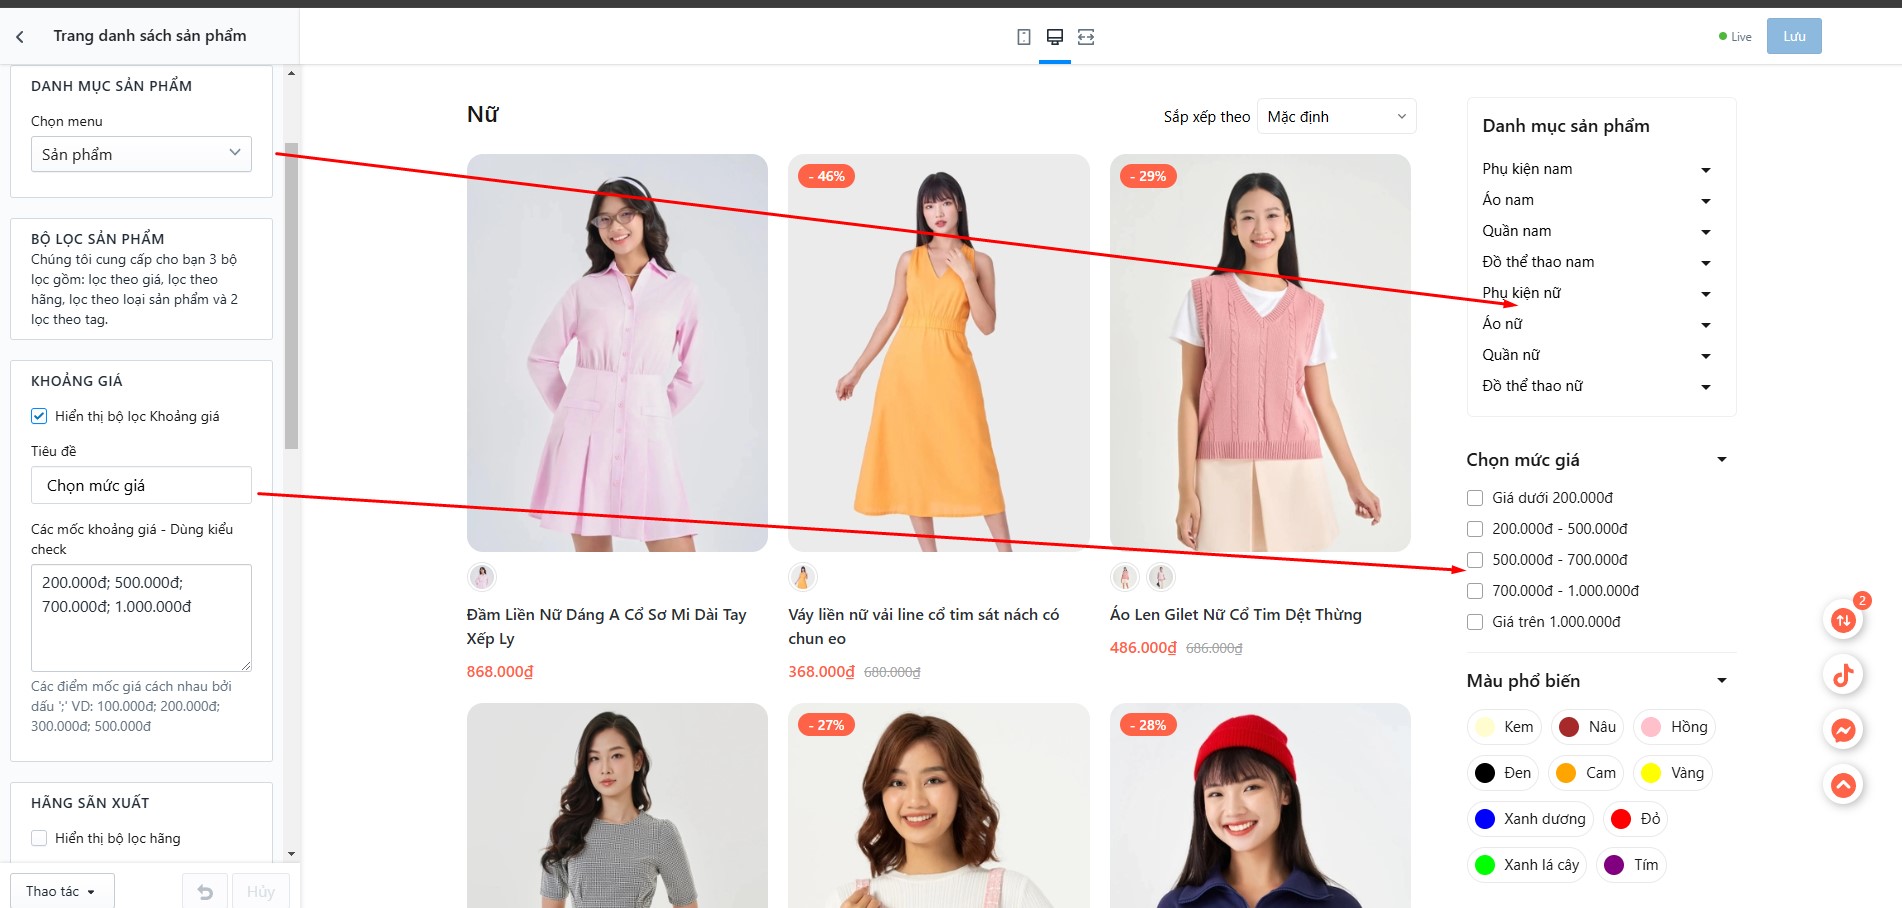Image resolution: width=1902 pixels, height=908 pixels.
Task: Click the pink shirt dress product image
Action: tap(617, 353)
